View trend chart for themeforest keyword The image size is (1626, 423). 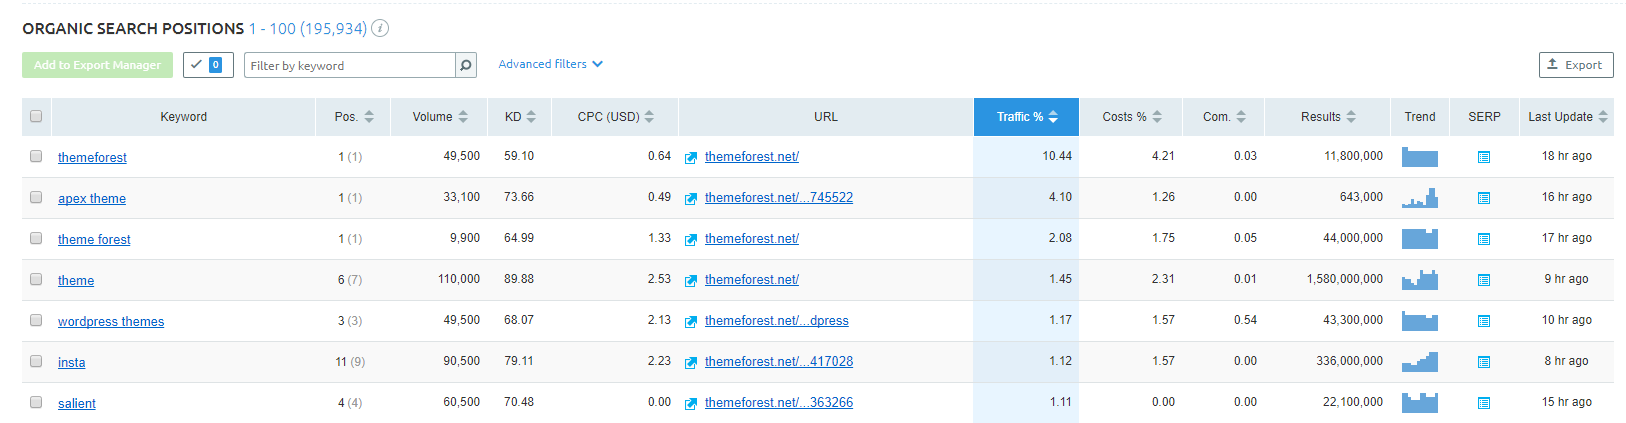click(1420, 157)
